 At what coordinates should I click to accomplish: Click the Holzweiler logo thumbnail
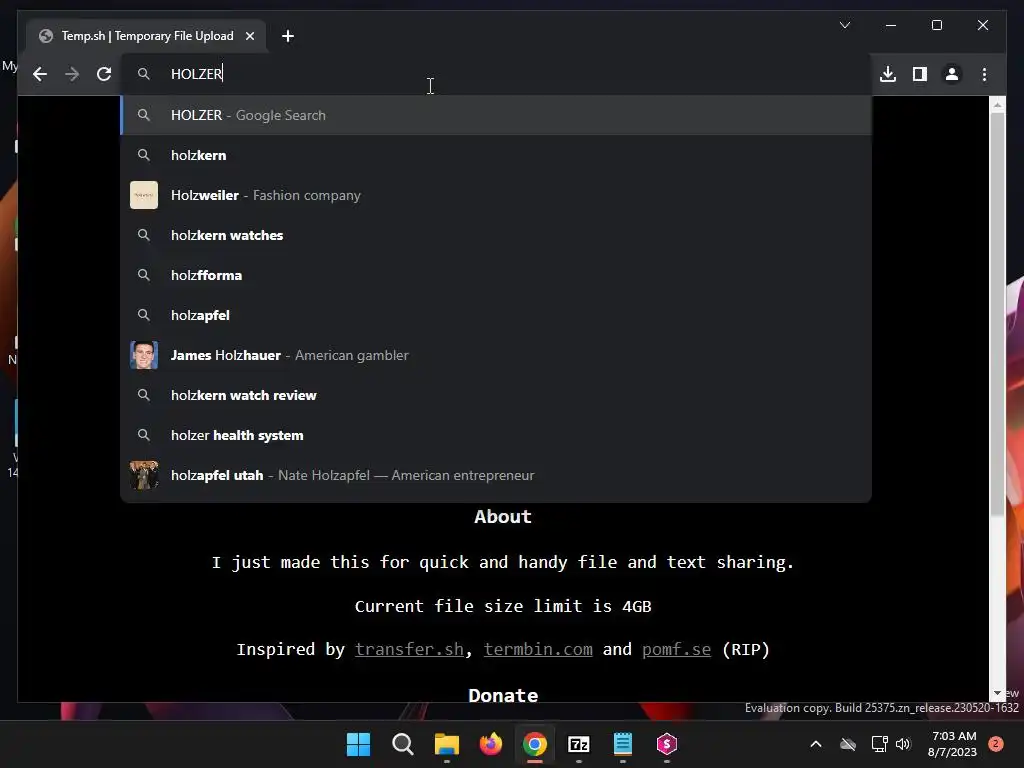(144, 195)
